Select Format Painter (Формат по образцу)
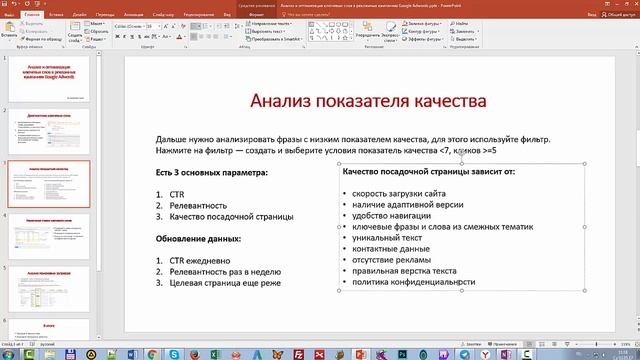Image resolution: width=640 pixels, height=360 pixels. point(41,39)
